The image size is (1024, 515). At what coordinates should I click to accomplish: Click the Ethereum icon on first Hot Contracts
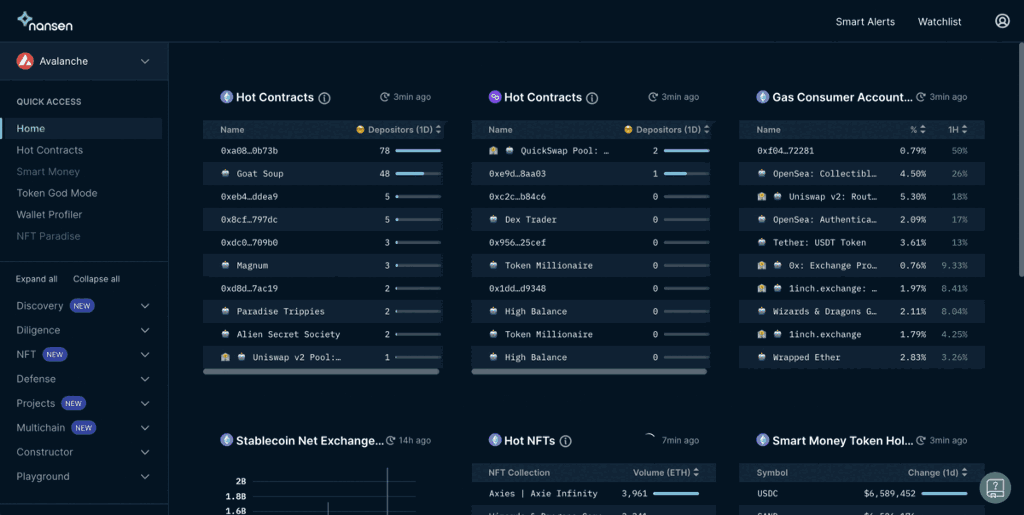pyautogui.click(x=227, y=97)
